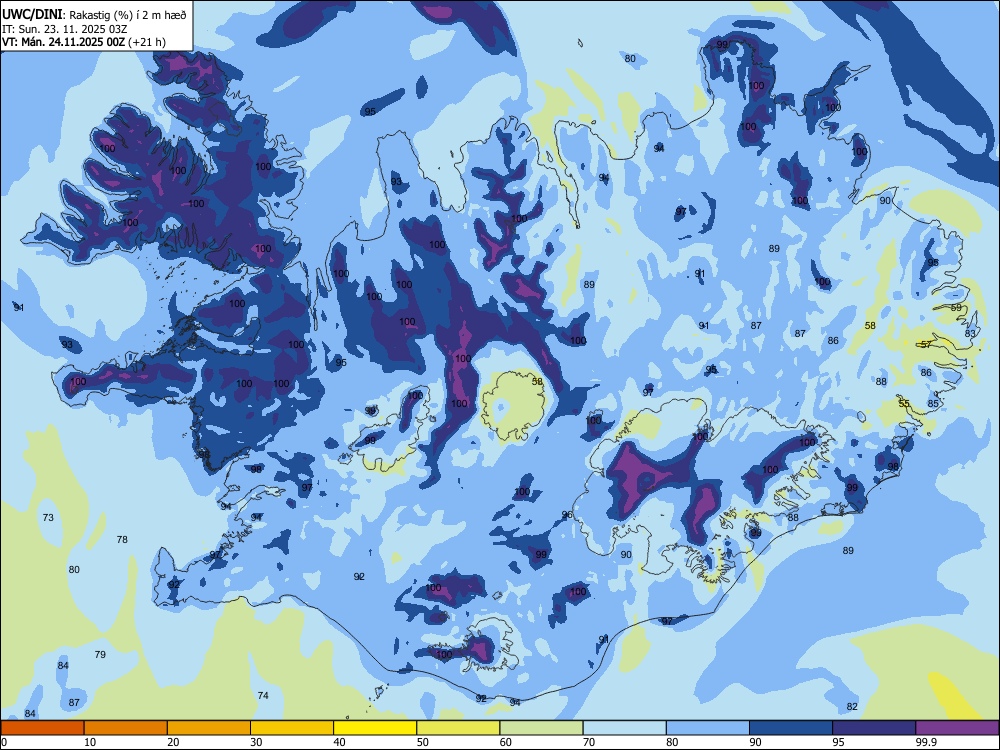Screen dimensions: 1000x750
Task: Choose the light green 60–70 legend swatch
Action: pos(541,728)
